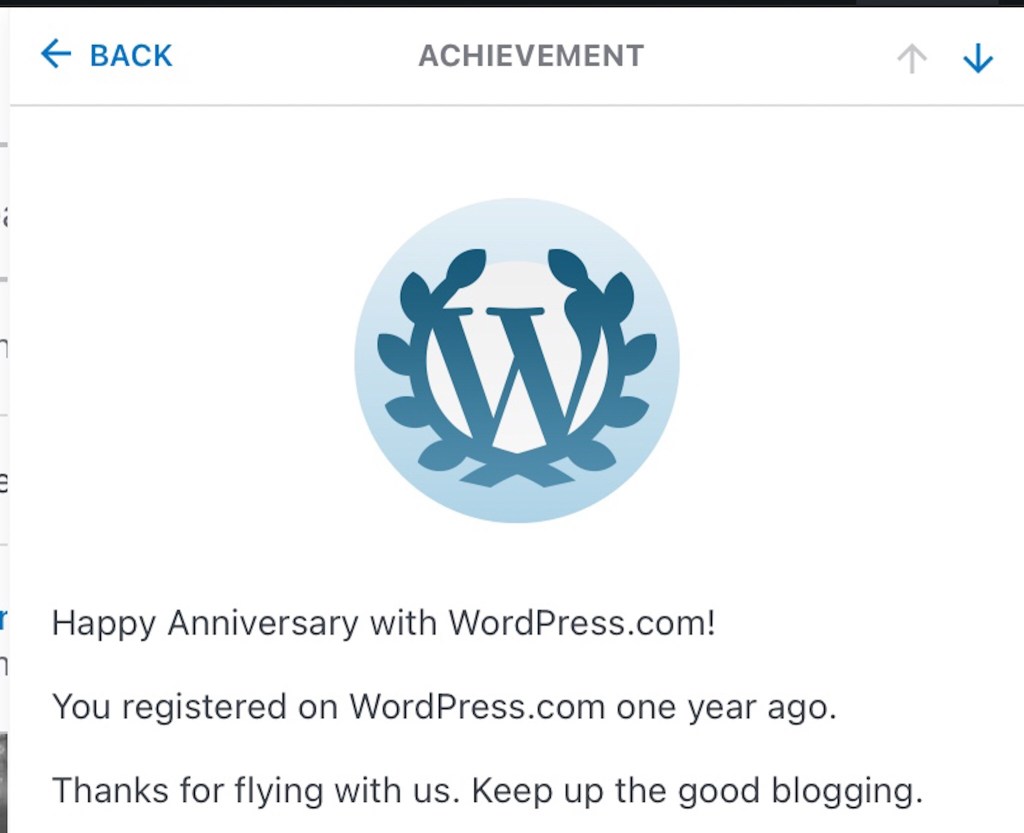
Task: Click the "Keep up the good blogging" sentence
Action: click(697, 791)
